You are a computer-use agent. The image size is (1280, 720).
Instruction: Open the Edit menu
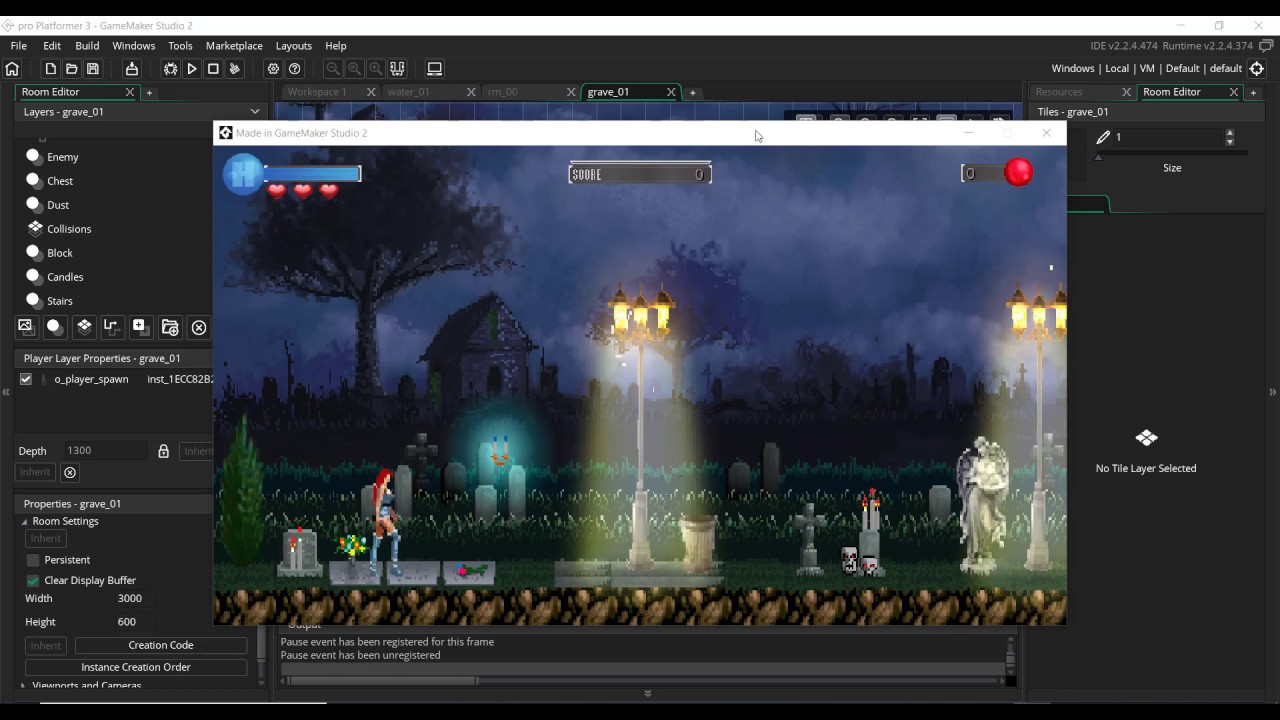point(52,46)
